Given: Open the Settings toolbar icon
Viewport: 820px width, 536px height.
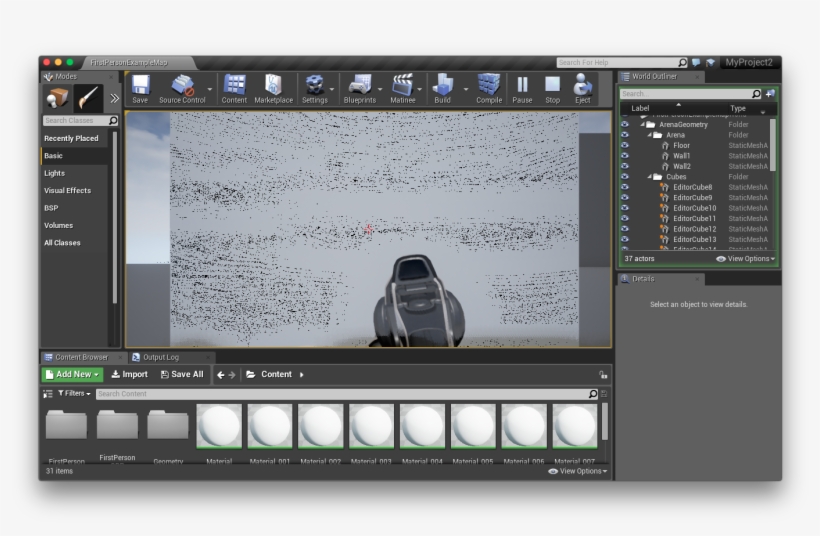Looking at the screenshot, I should pyautogui.click(x=314, y=88).
